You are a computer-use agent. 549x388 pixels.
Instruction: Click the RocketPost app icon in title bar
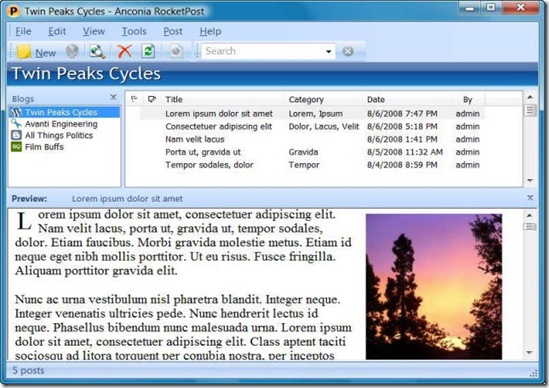click(x=13, y=11)
